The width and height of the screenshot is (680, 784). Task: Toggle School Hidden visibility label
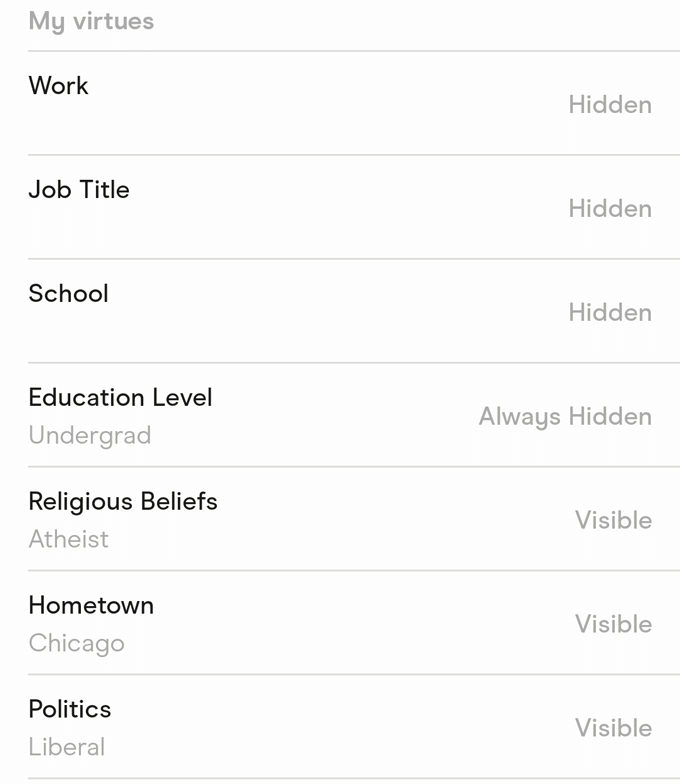[610, 312]
